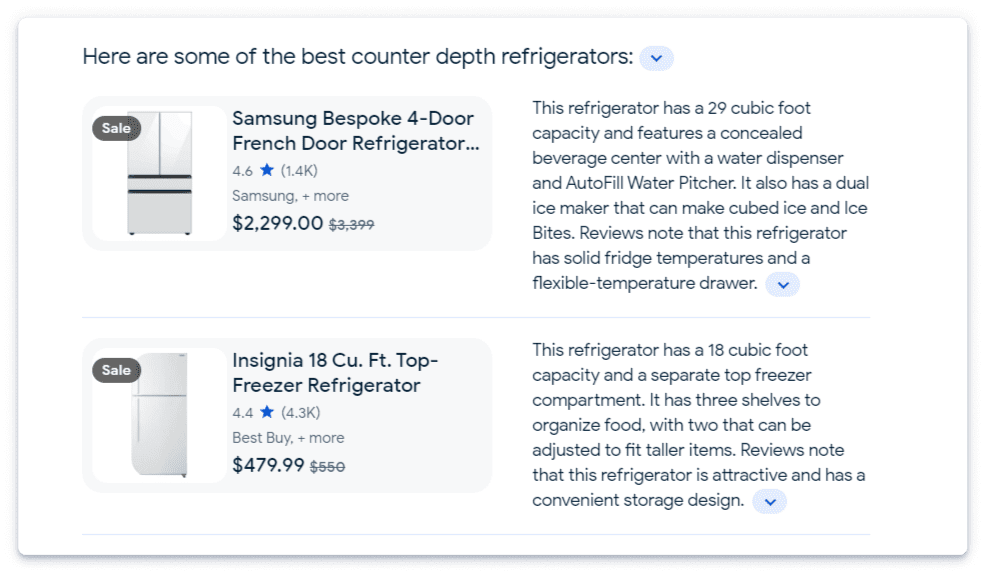Click the Sale badge on the Samsung refrigerator
This screenshot has height=574, width=986.
tap(116, 128)
